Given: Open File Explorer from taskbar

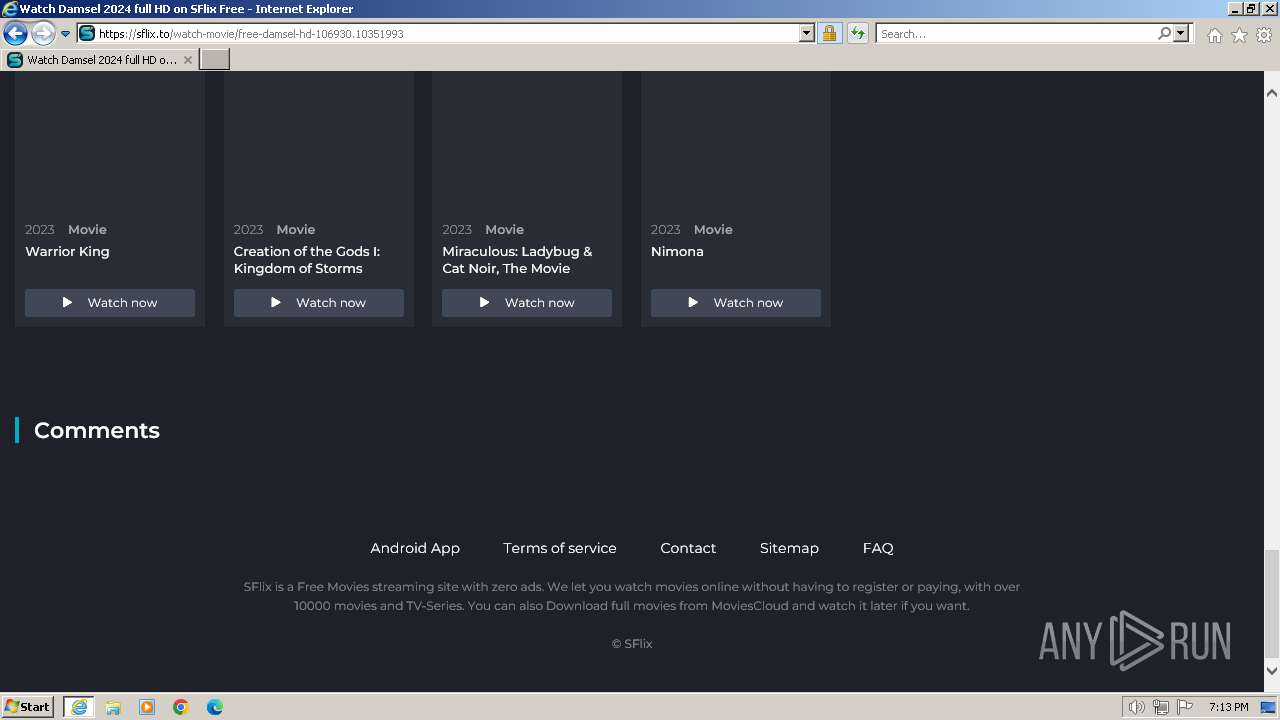Looking at the screenshot, I should [x=113, y=707].
